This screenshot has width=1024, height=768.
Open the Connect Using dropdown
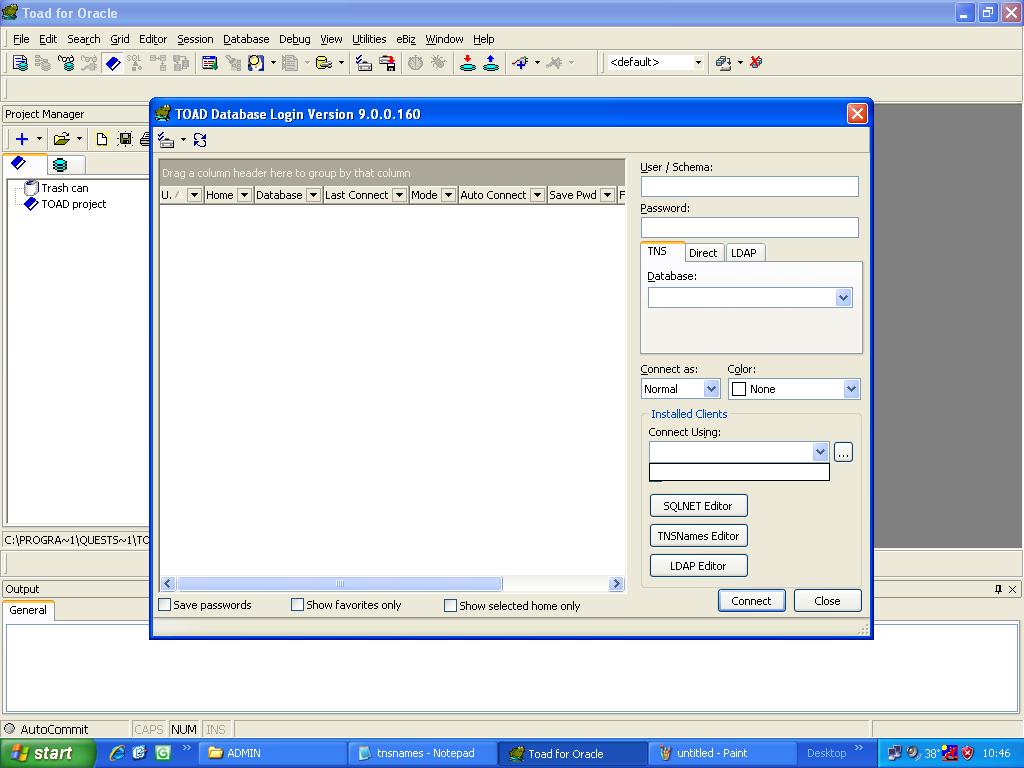click(x=820, y=451)
